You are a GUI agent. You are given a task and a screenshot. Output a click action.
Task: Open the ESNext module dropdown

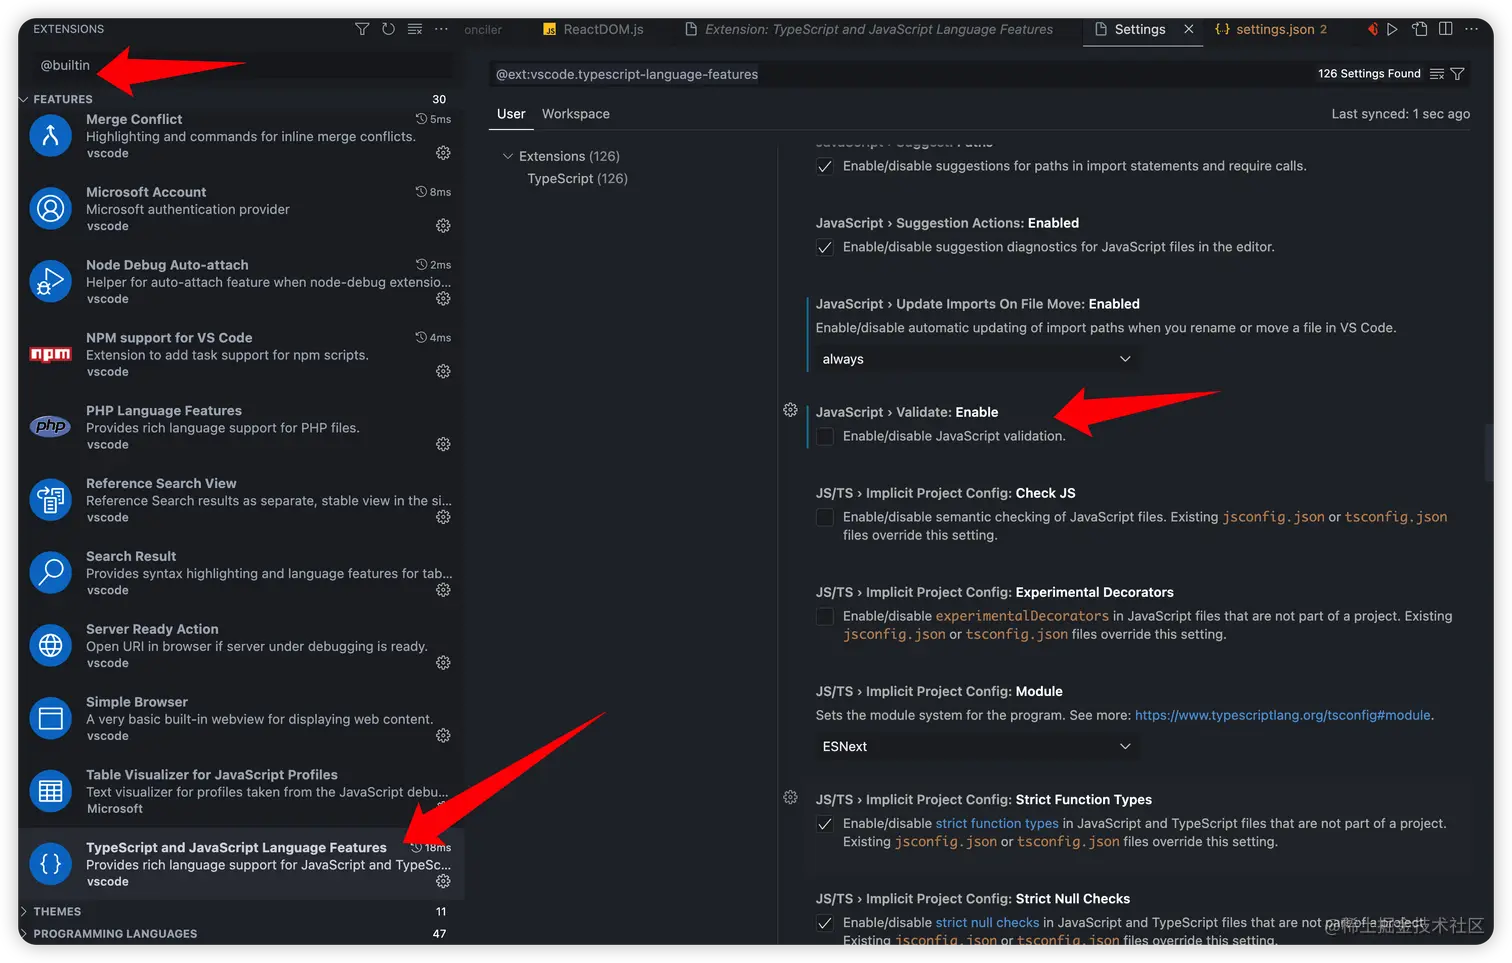(976, 746)
